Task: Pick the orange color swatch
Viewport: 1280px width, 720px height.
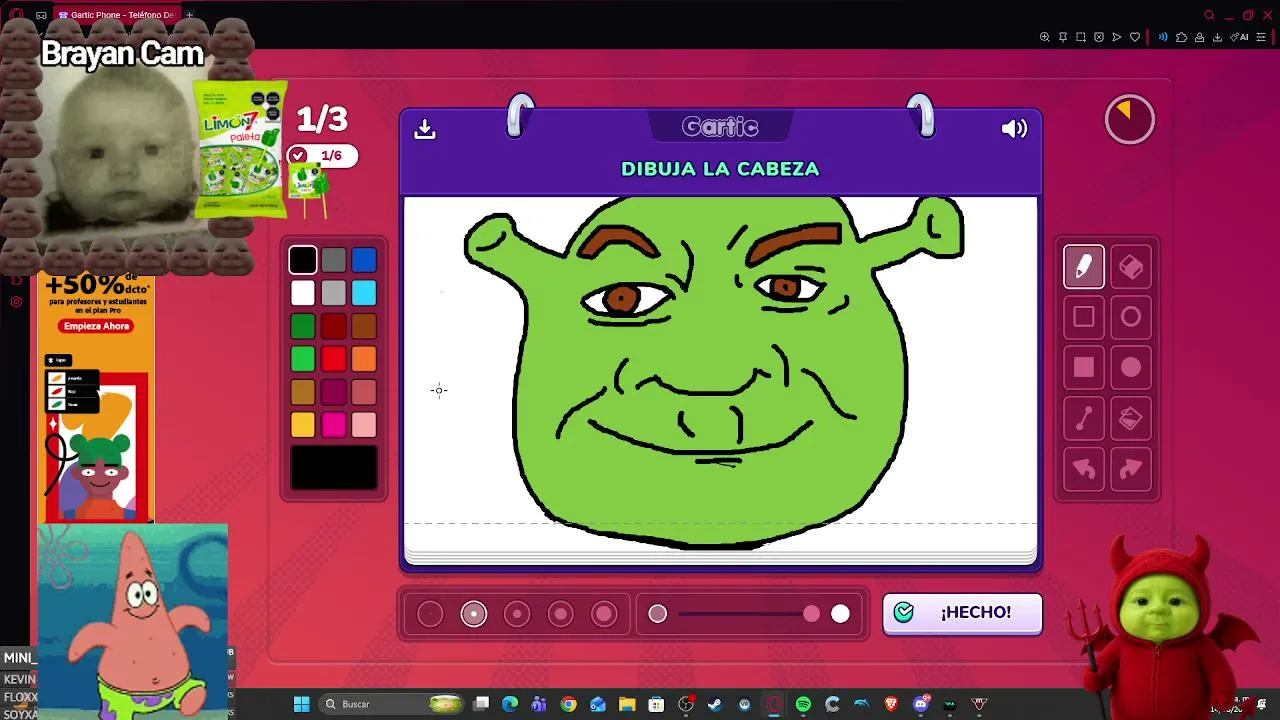Action: click(364, 359)
